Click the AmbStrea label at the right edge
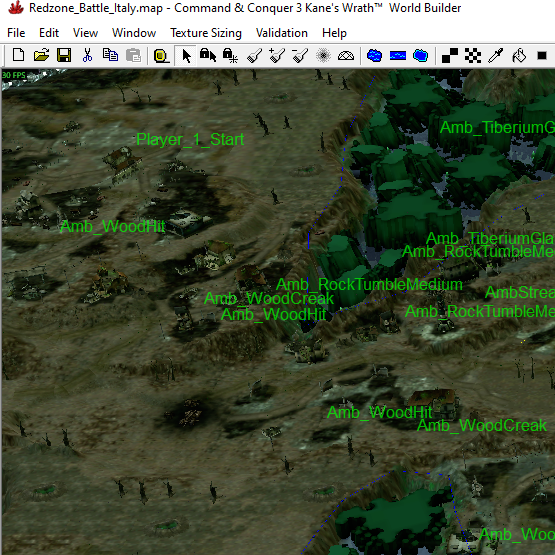The width and height of the screenshot is (555, 555). click(x=520, y=293)
